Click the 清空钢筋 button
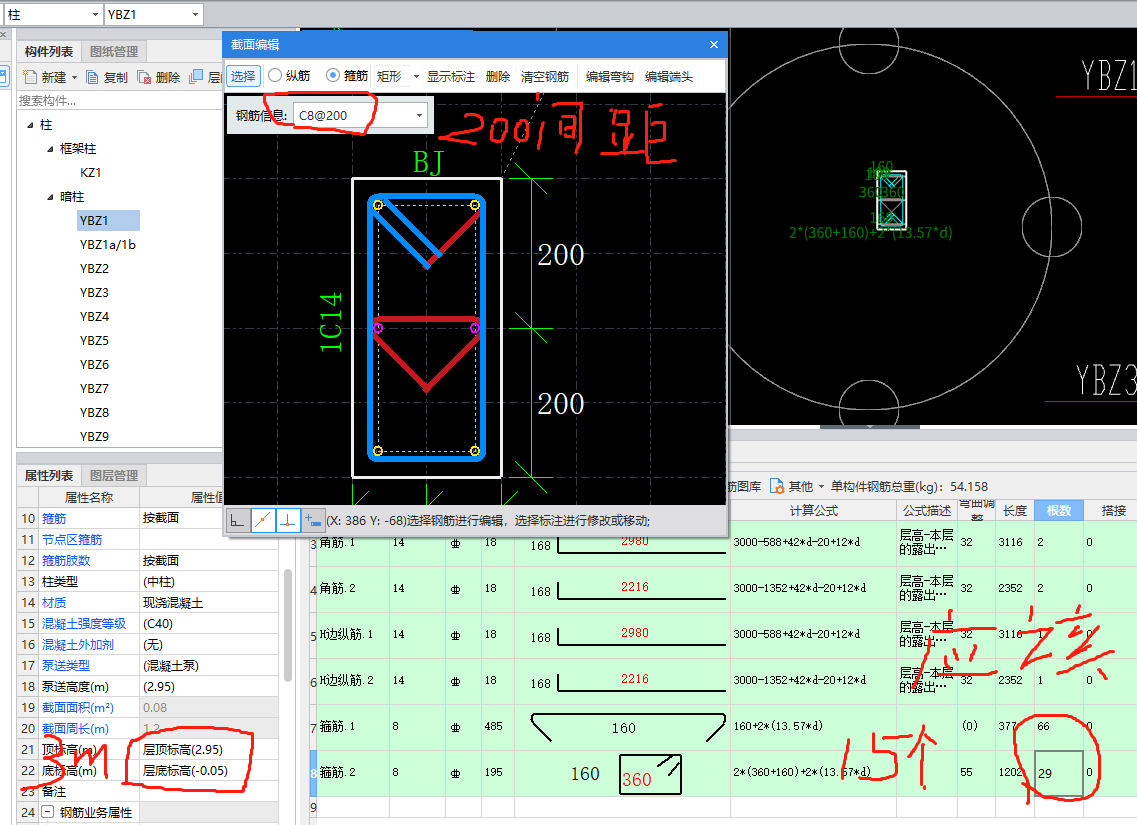This screenshot has height=825, width=1137. pyautogui.click(x=545, y=76)
